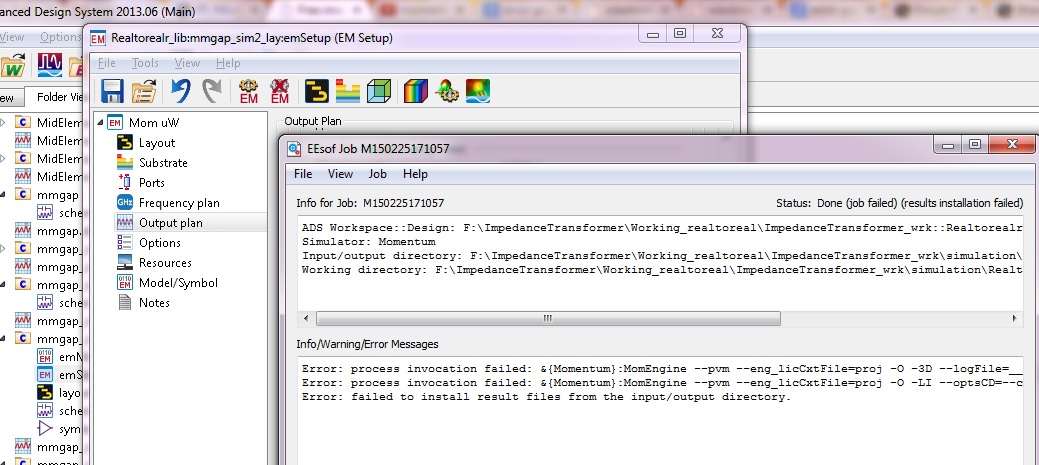1039x465 pixels.
Task: Click the EM icon with red X
Action: pos(280,91)
